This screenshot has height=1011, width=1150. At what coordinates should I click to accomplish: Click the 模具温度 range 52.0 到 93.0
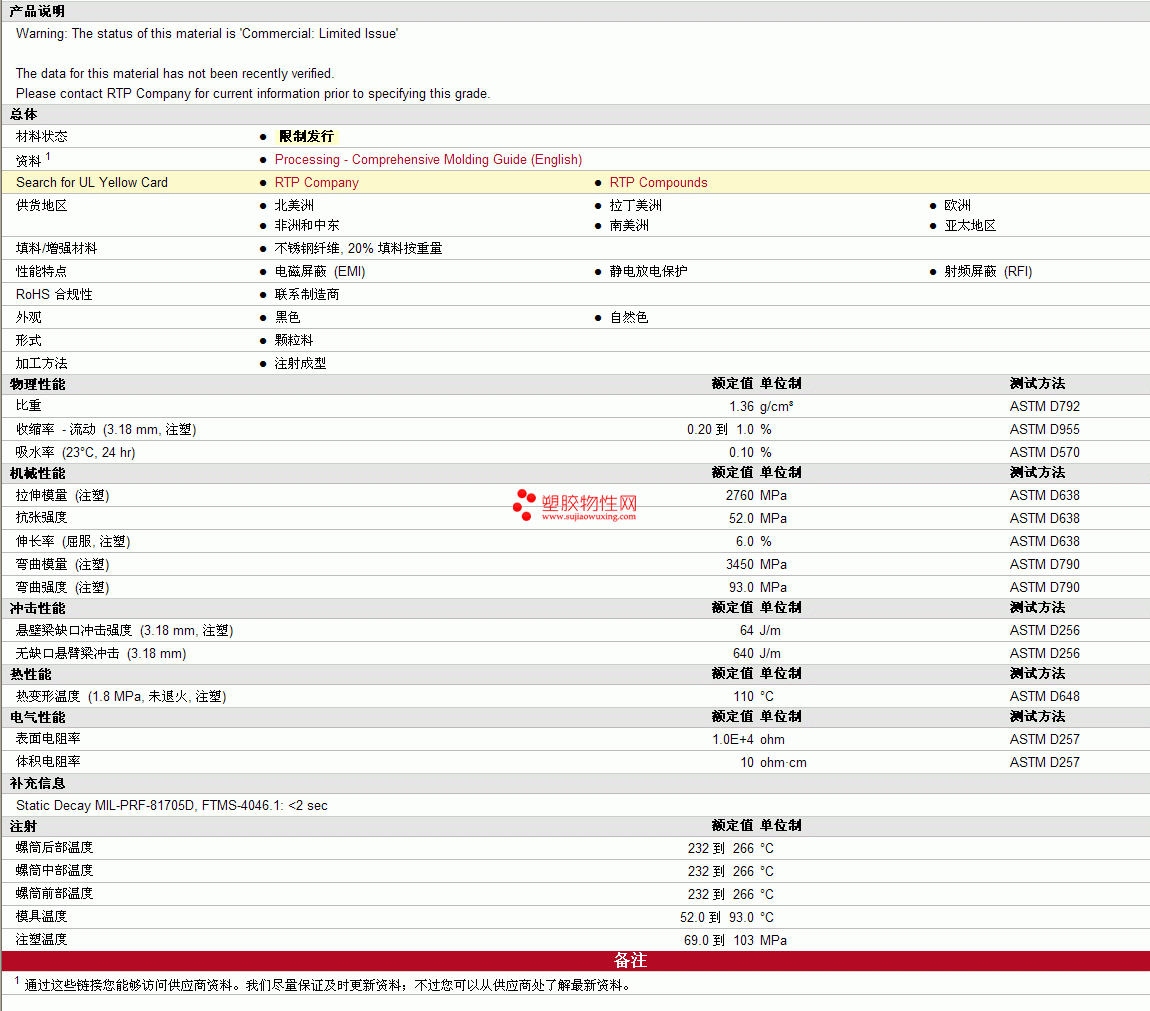point(717,917)
